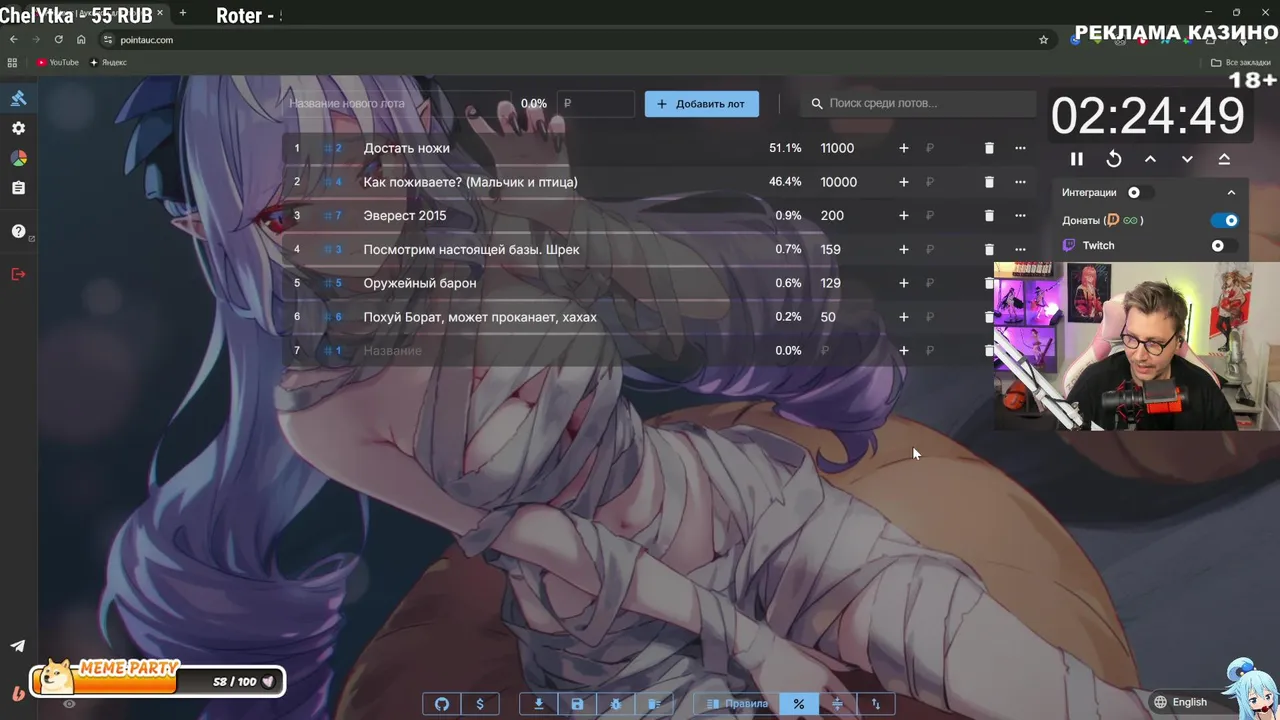Open the Telegram paper plane icon

coord(18,646)
